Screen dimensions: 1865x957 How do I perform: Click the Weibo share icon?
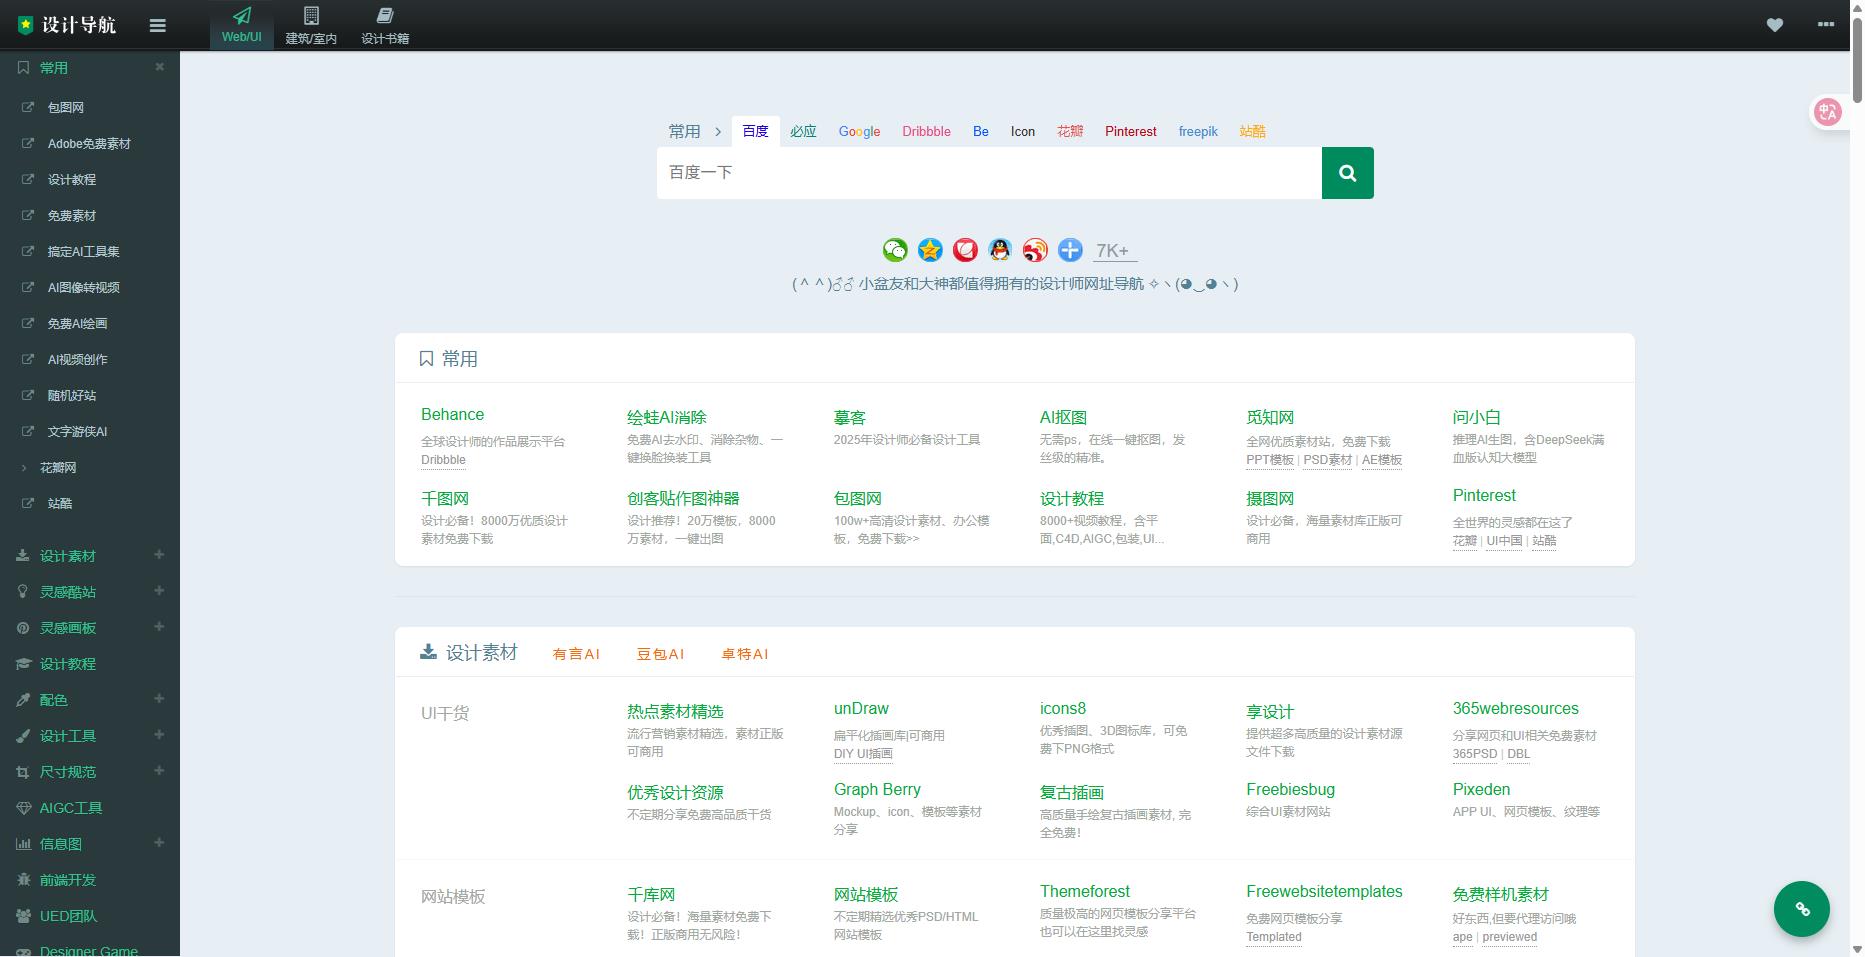(x=1034, y=250)
